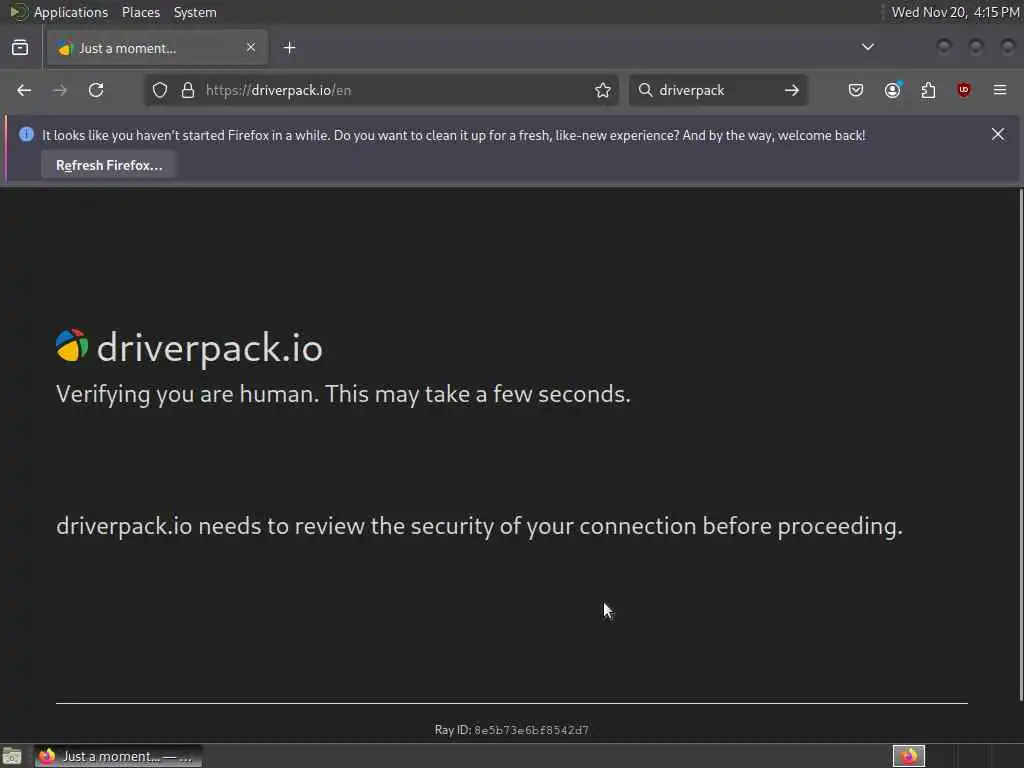This screenshot has height=768, width=1024.
Task: Open tracking protection shield icon
Action: 160,90
